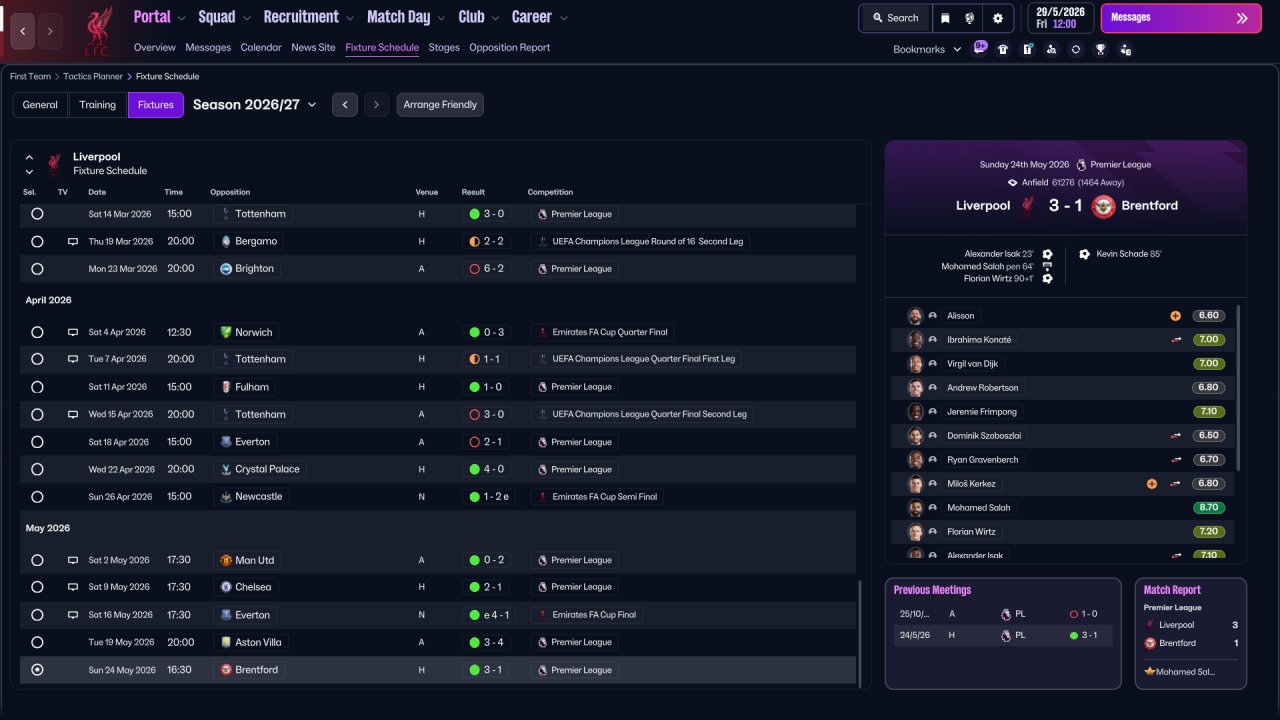Screen dimensions: 1280x720
Task: Click the trophy bookmark icon
Action: click(1100, 49)
